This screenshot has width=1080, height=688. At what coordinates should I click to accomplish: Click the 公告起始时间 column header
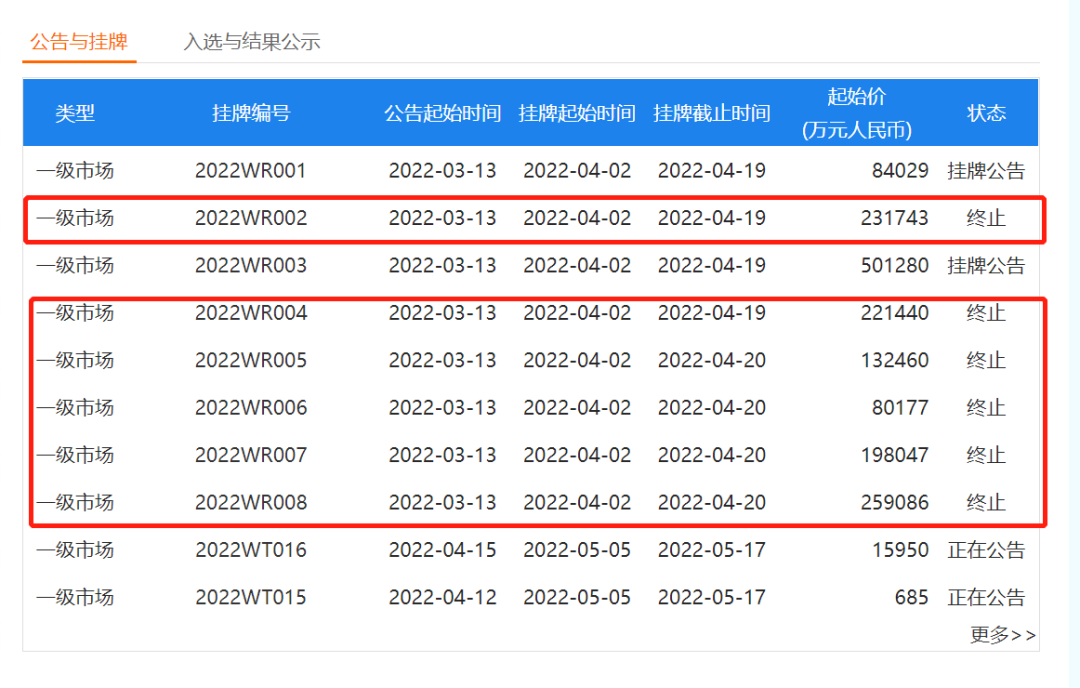pyautogui.click(x=442, y=113)
